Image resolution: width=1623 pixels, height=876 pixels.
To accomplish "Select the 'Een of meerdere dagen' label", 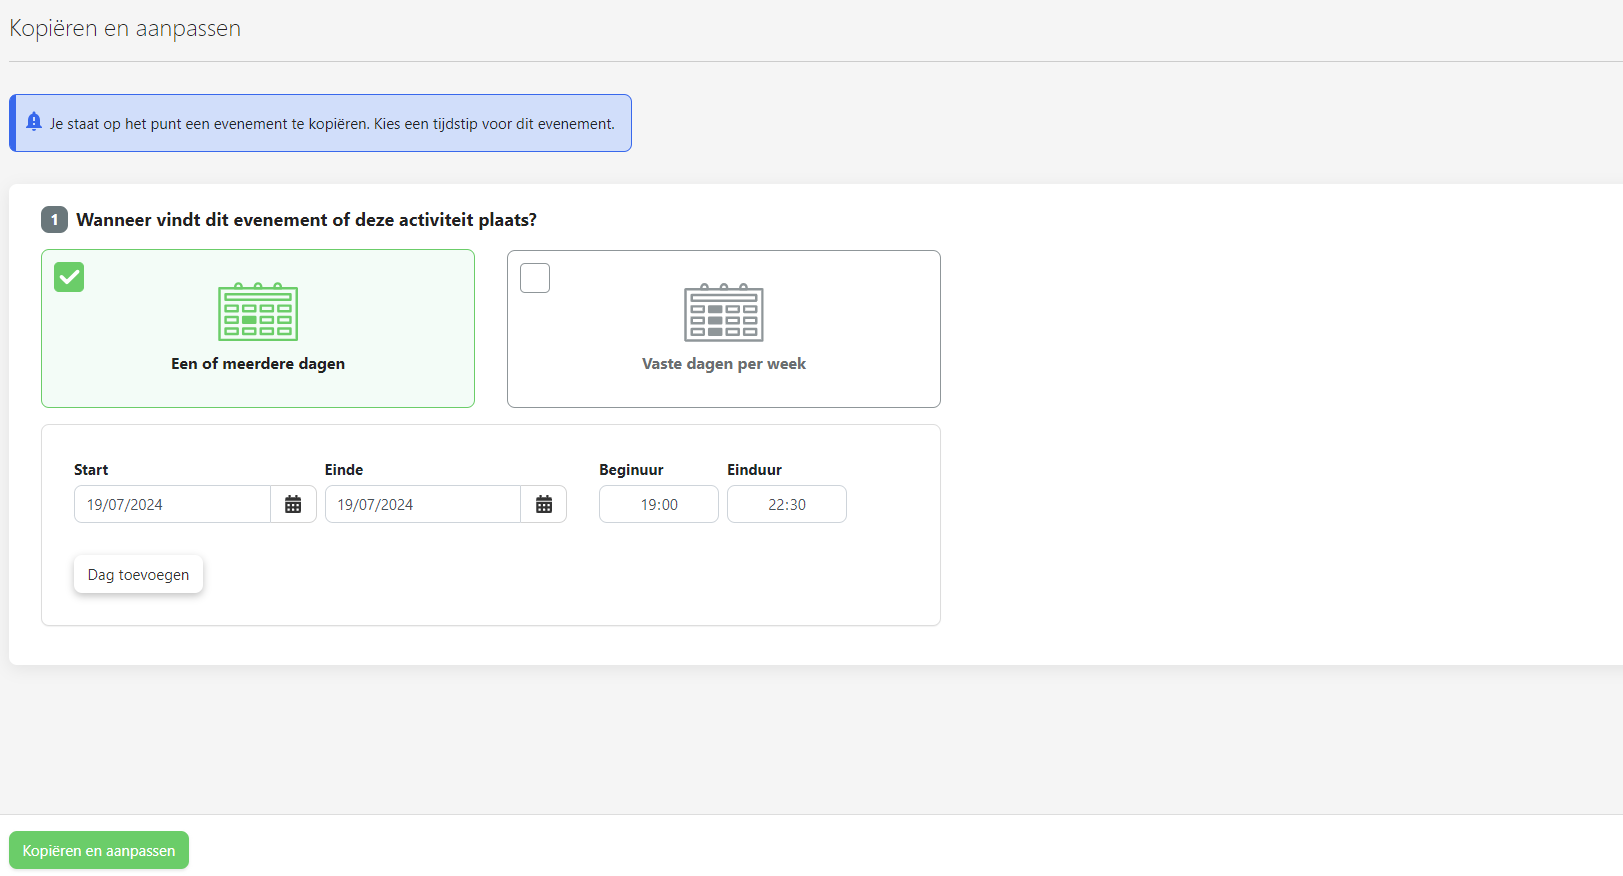I will 258,364.
